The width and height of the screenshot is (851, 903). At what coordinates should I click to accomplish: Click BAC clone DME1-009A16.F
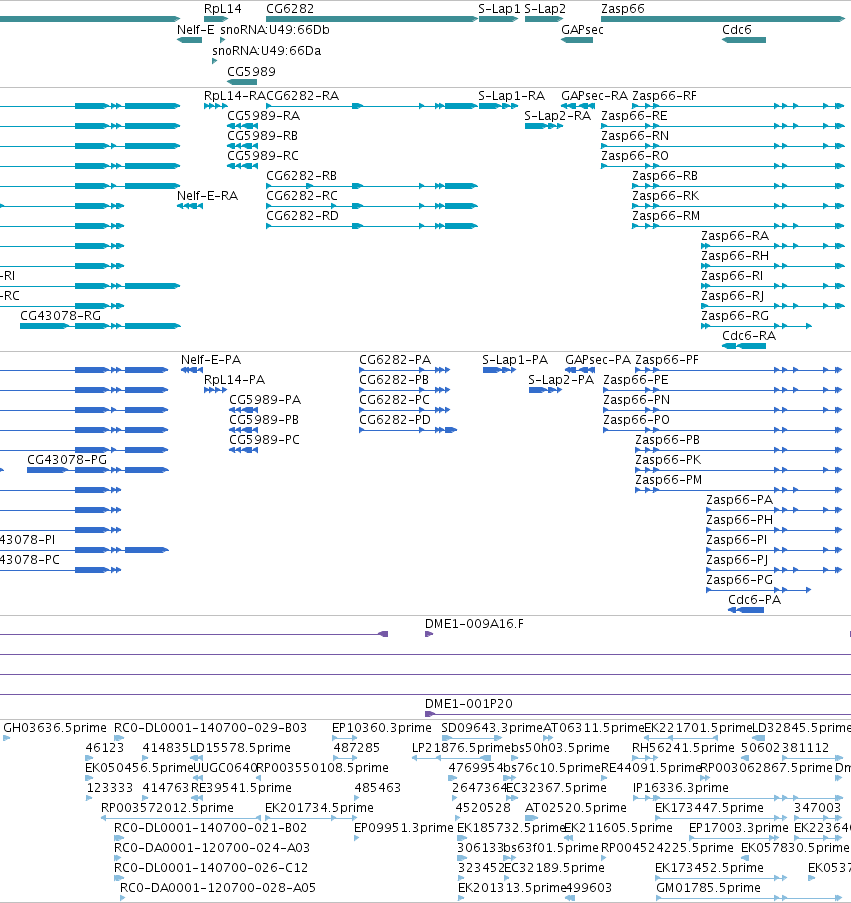[474, 624]
